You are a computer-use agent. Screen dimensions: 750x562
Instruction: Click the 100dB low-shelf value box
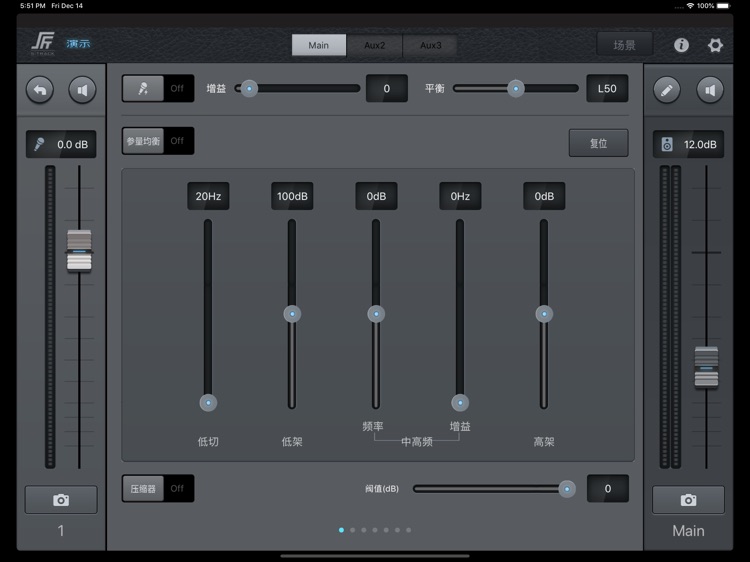tap(292, 196)
